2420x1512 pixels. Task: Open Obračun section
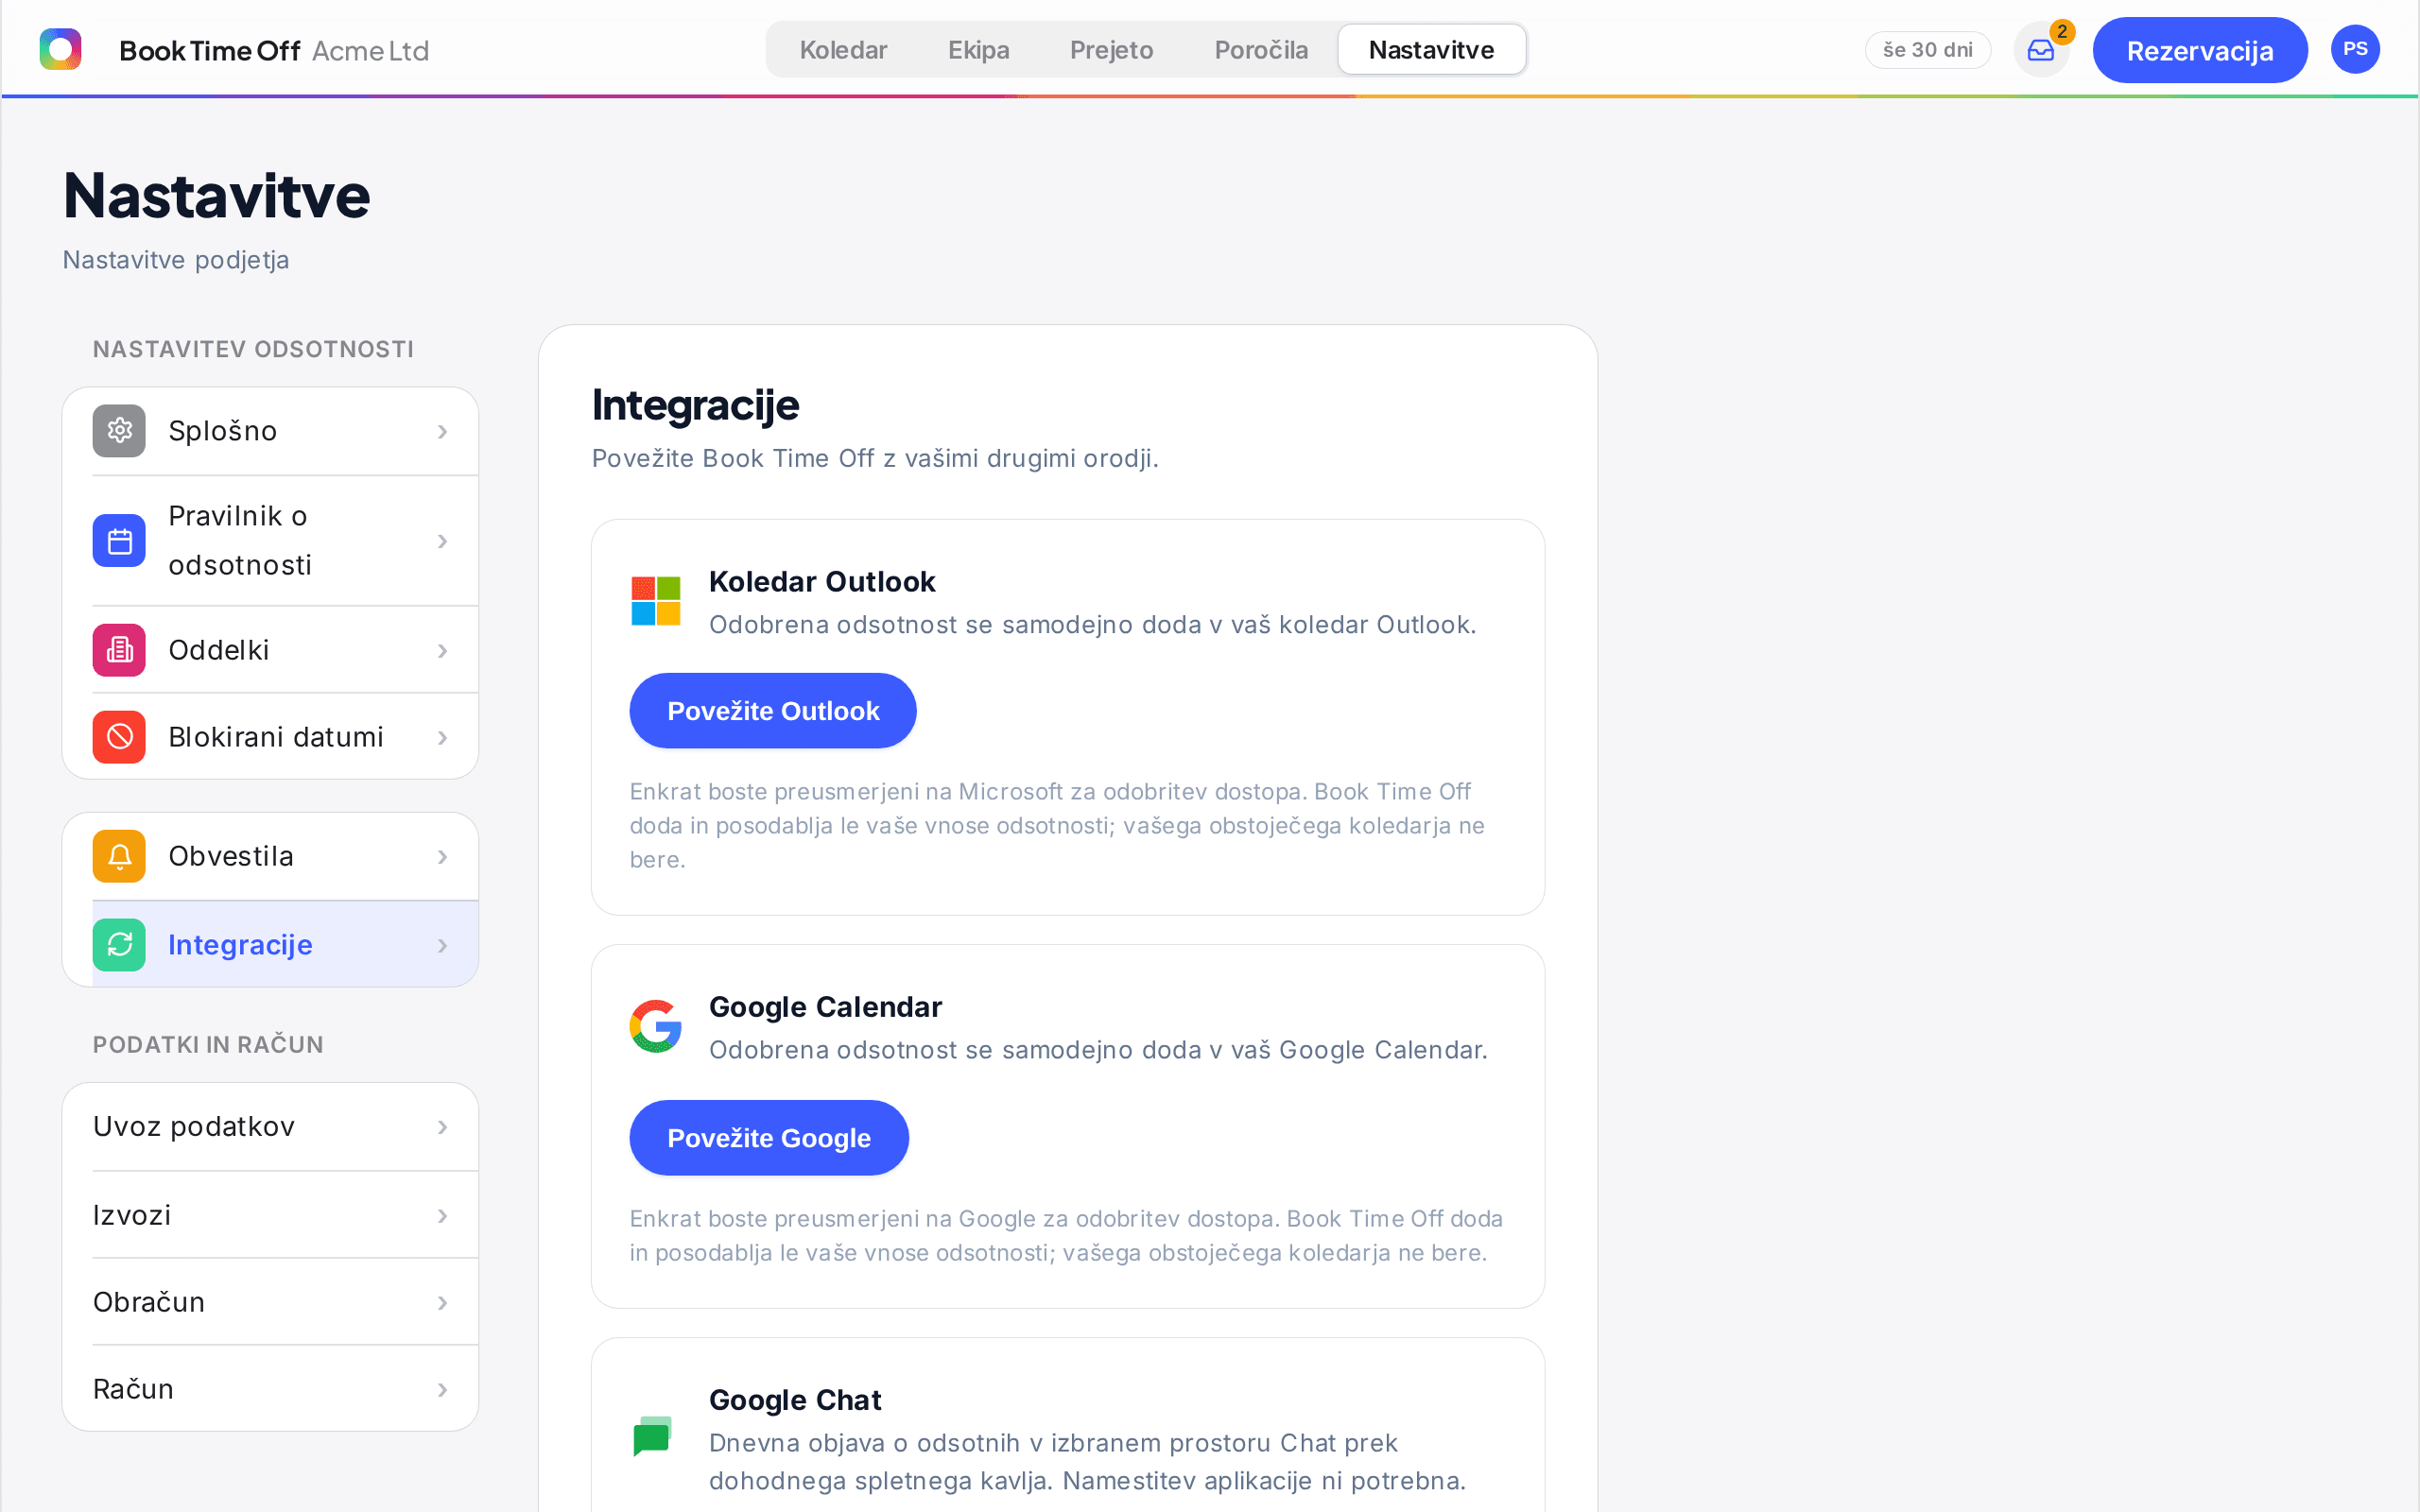point(270,1302)
